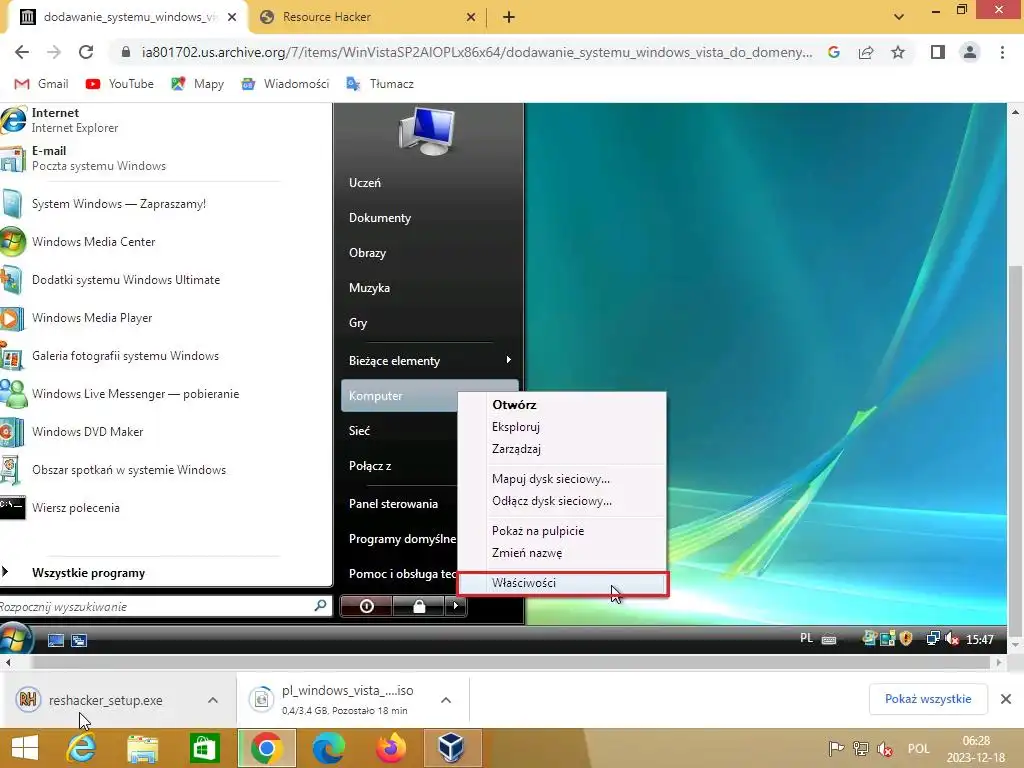
Task: Switch to Resource Hacker tab
Action: (368, 17)
